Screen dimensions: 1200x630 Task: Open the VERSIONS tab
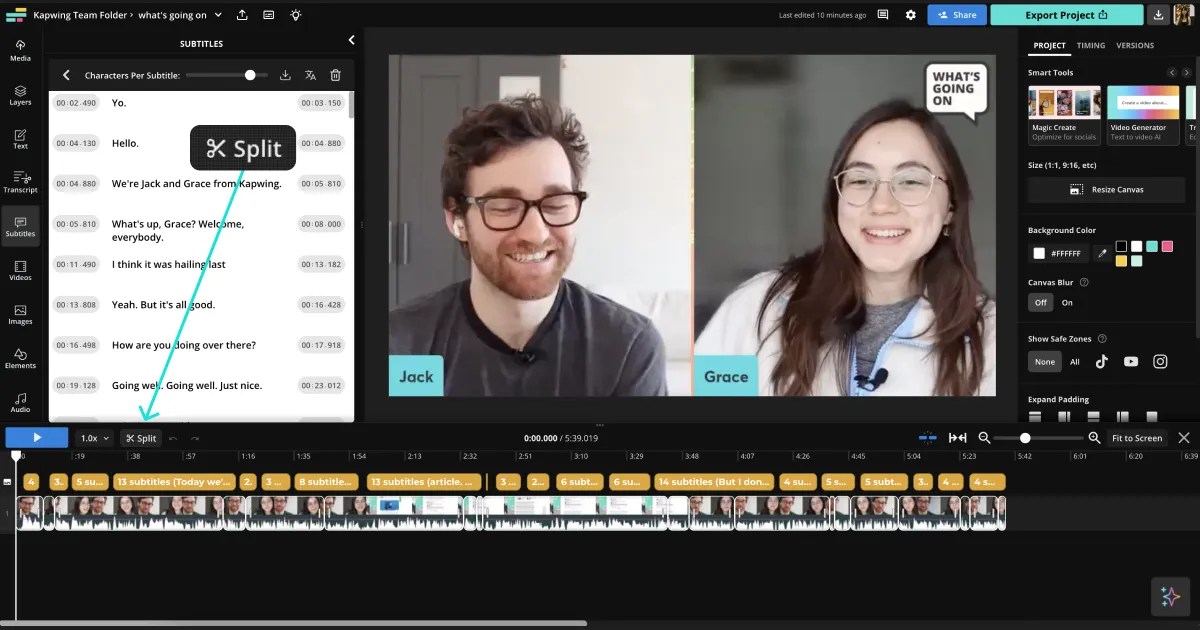(x=1135, y=45)
